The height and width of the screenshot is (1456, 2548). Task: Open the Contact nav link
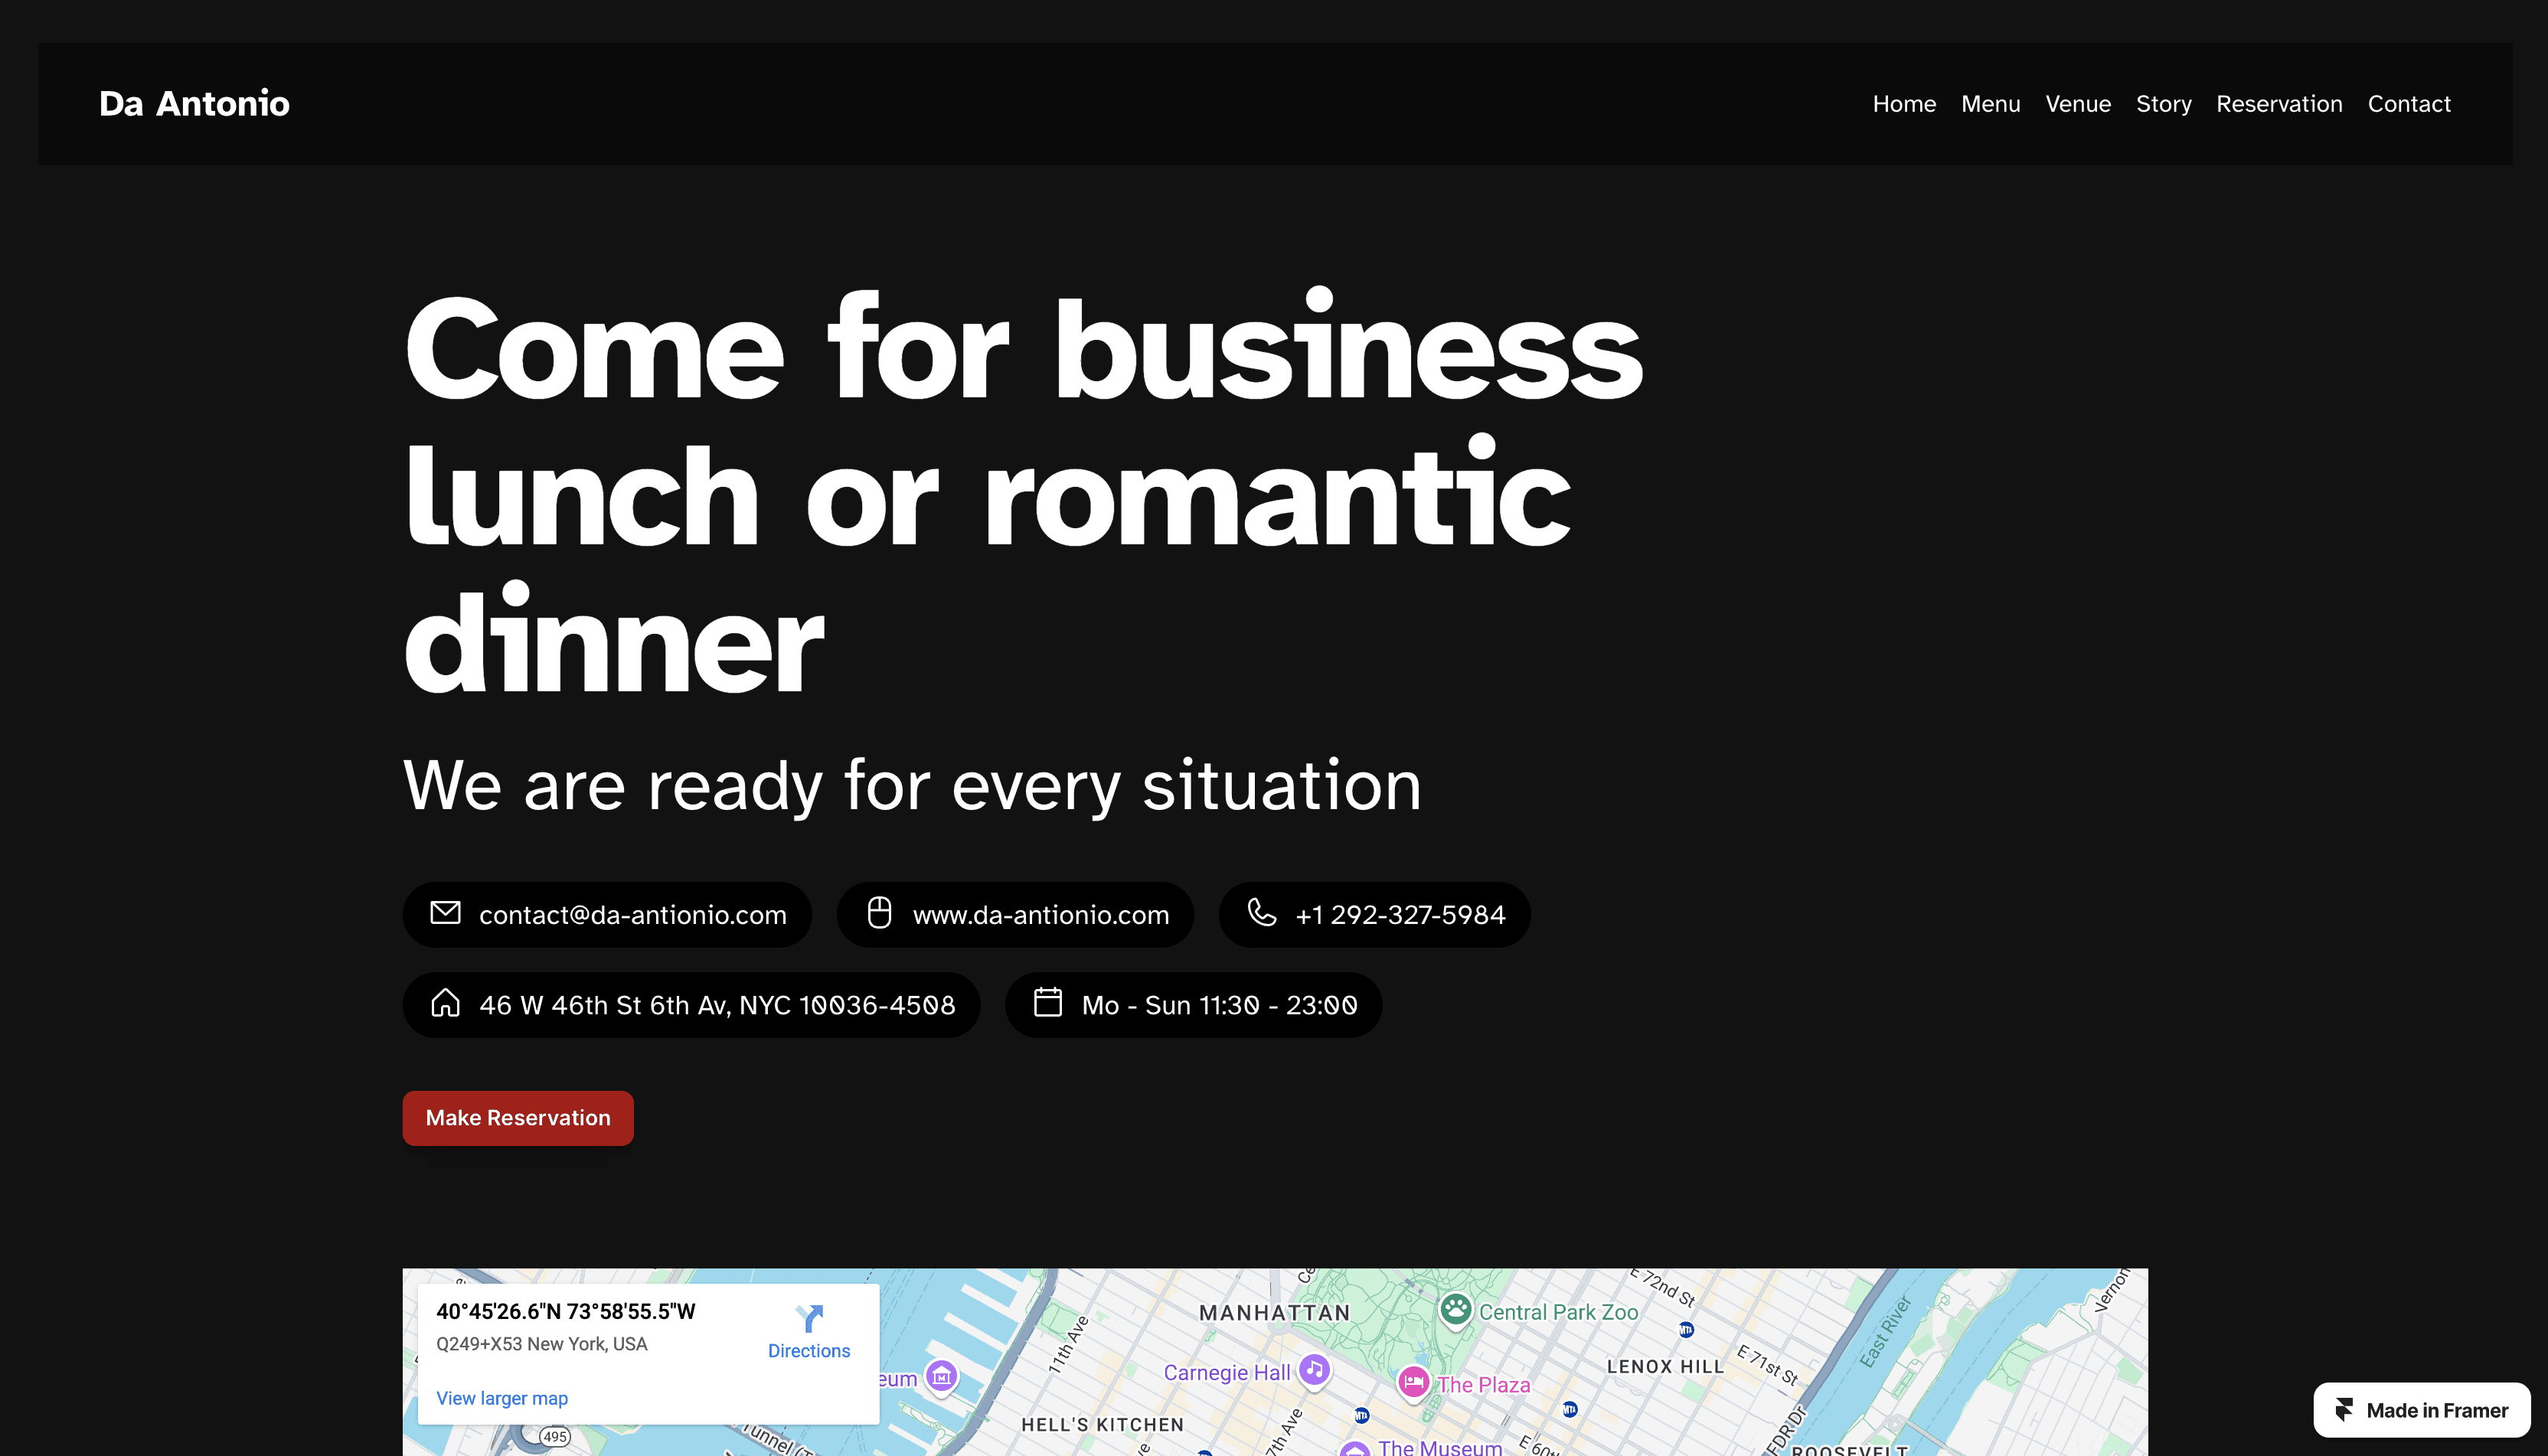(x=2408, y=104)
